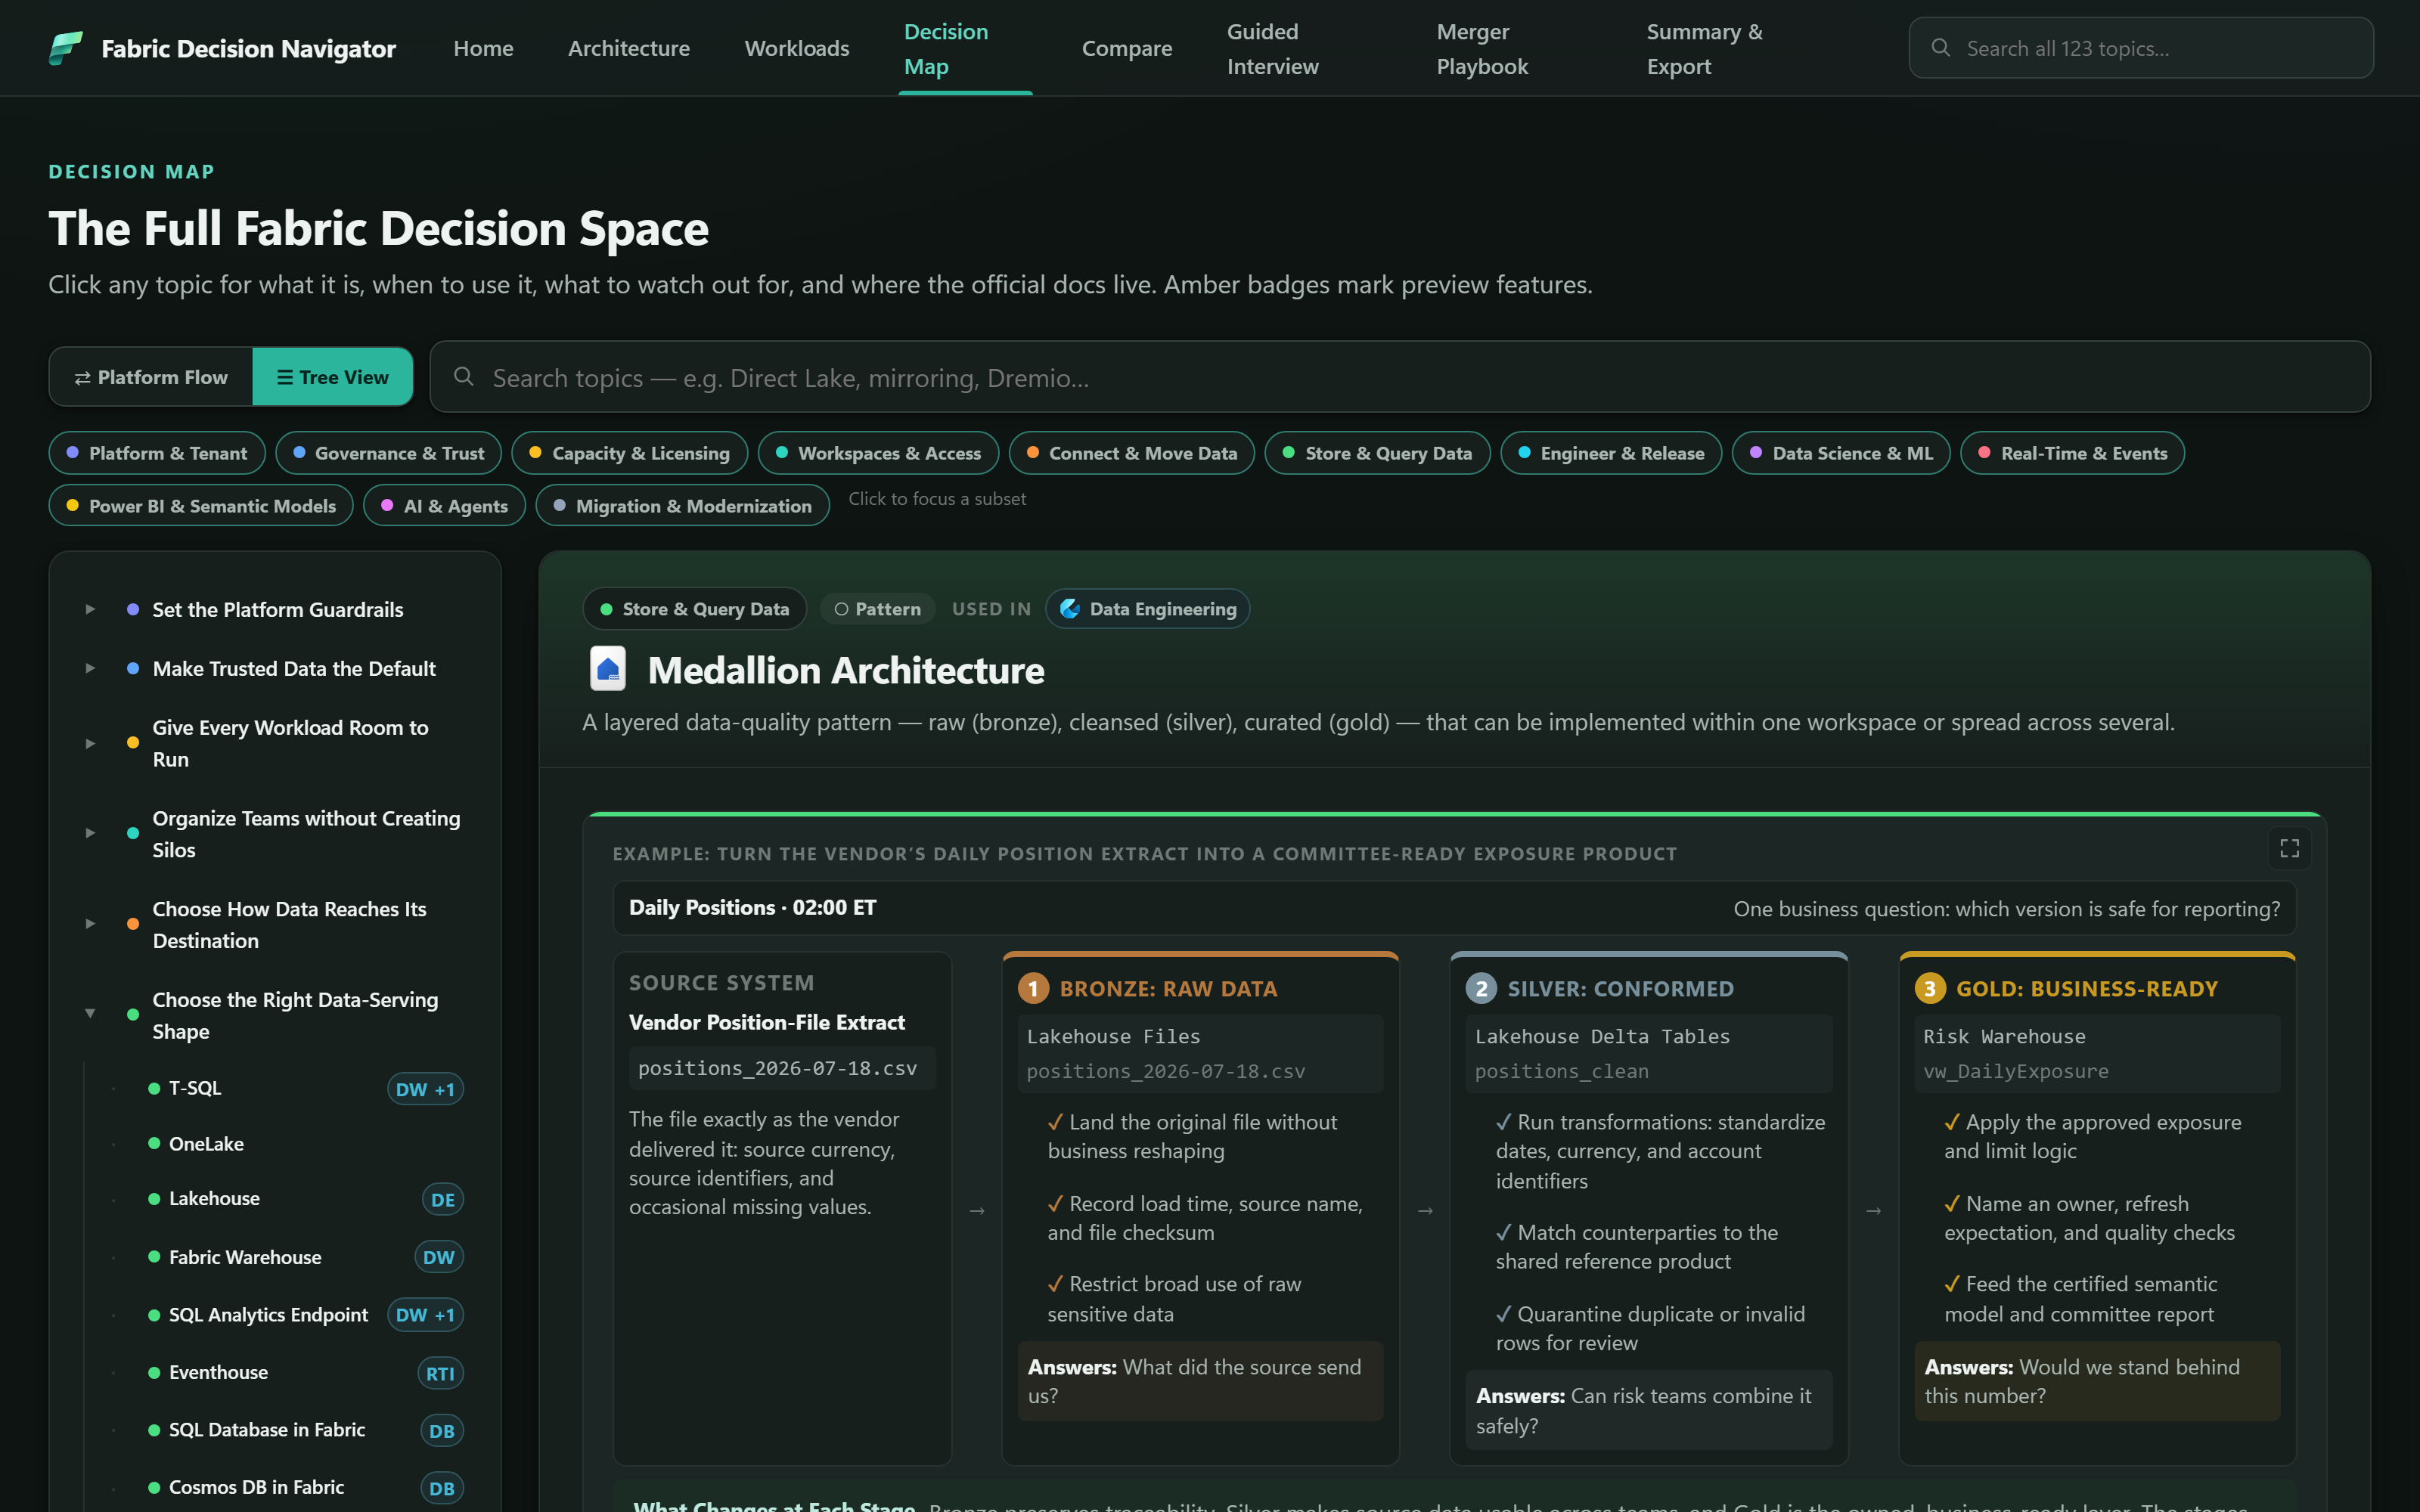Expand the example diagram to fullscreen
The height and width of the screenshot is (1512, 2420).
pos(2289,848)
